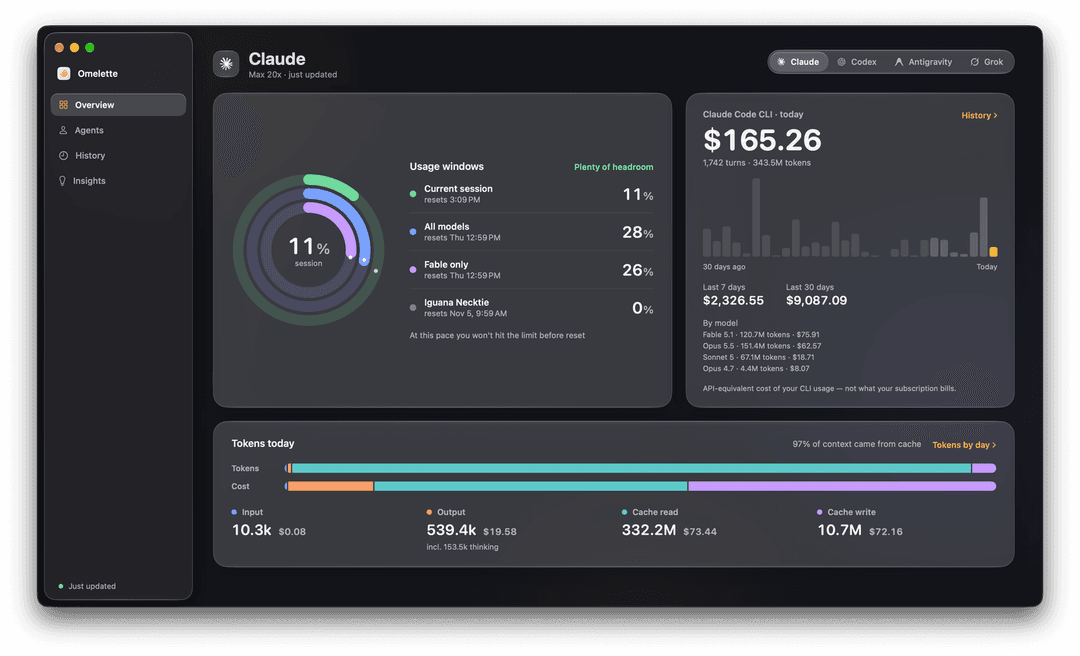This screenshot has width=1080, height=656.
Task: Click the Agents person icon
Action: (63, 130)
